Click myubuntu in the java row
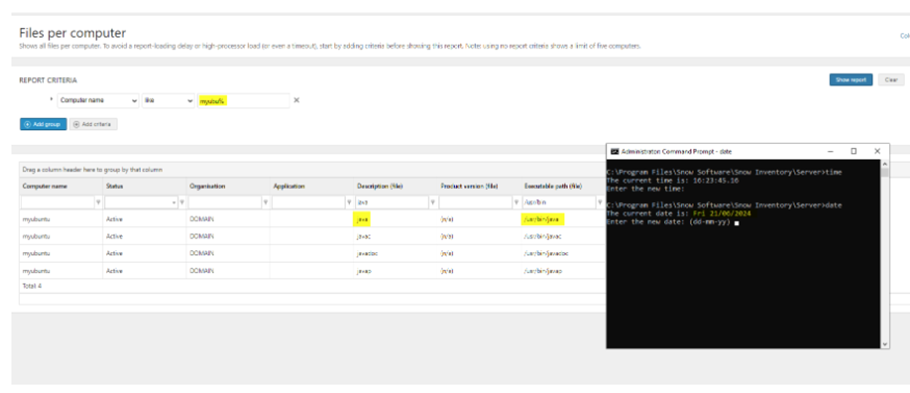910x393 pixels. coord(35,219)
